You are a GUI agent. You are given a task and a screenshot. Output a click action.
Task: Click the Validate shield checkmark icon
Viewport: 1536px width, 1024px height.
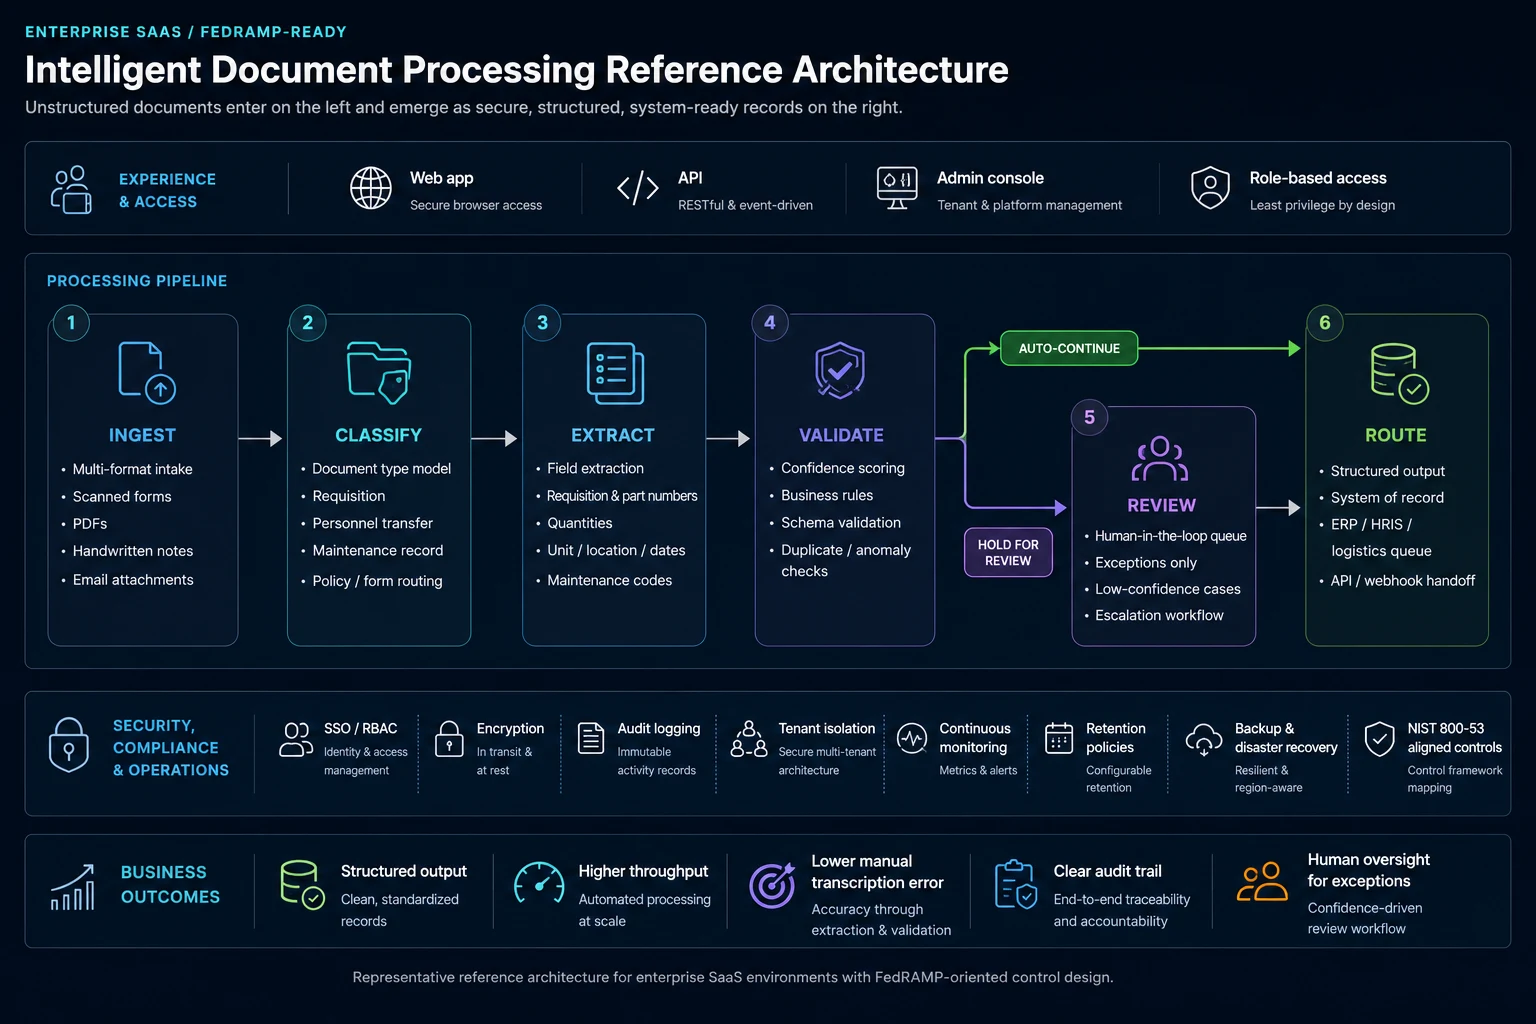(840, 370)
